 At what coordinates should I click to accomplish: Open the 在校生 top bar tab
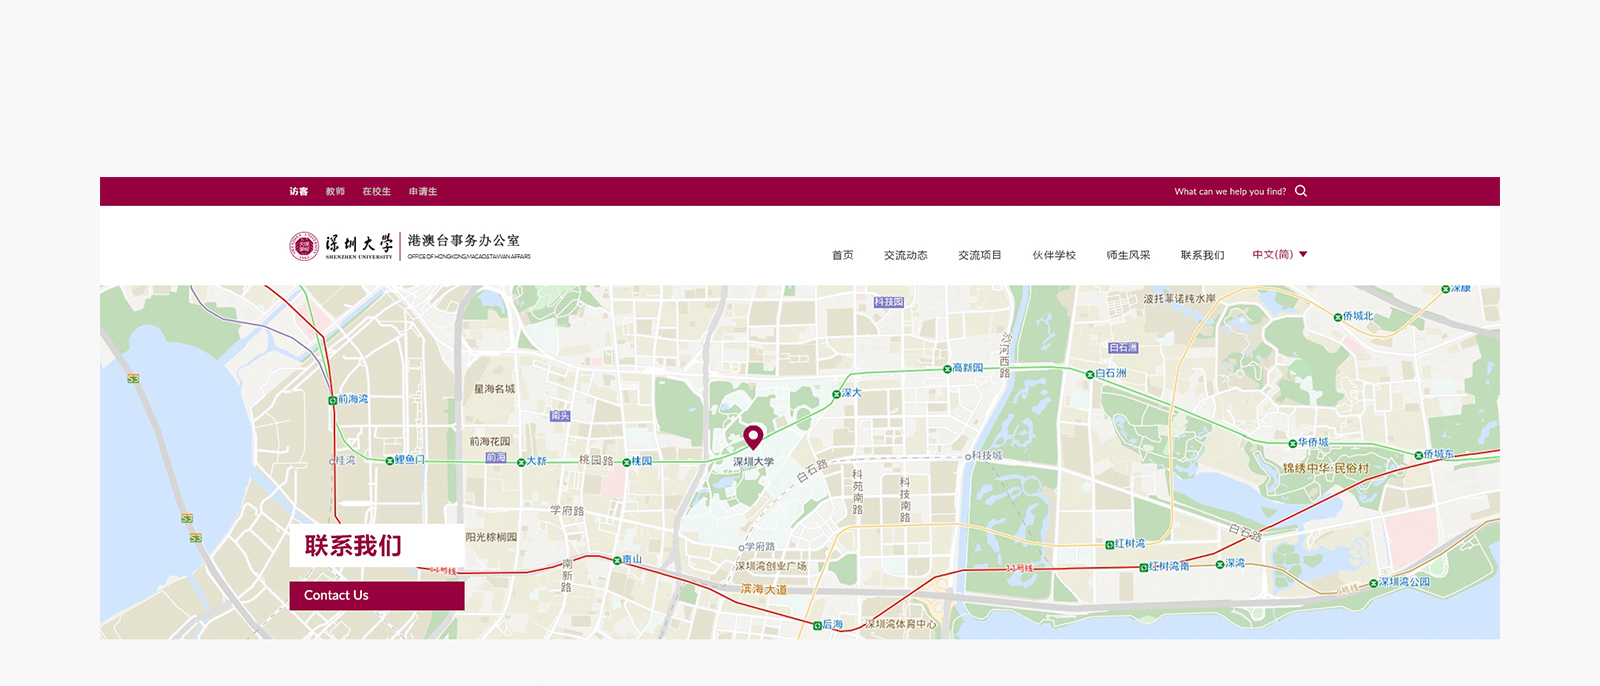click(x=376, y=191)
